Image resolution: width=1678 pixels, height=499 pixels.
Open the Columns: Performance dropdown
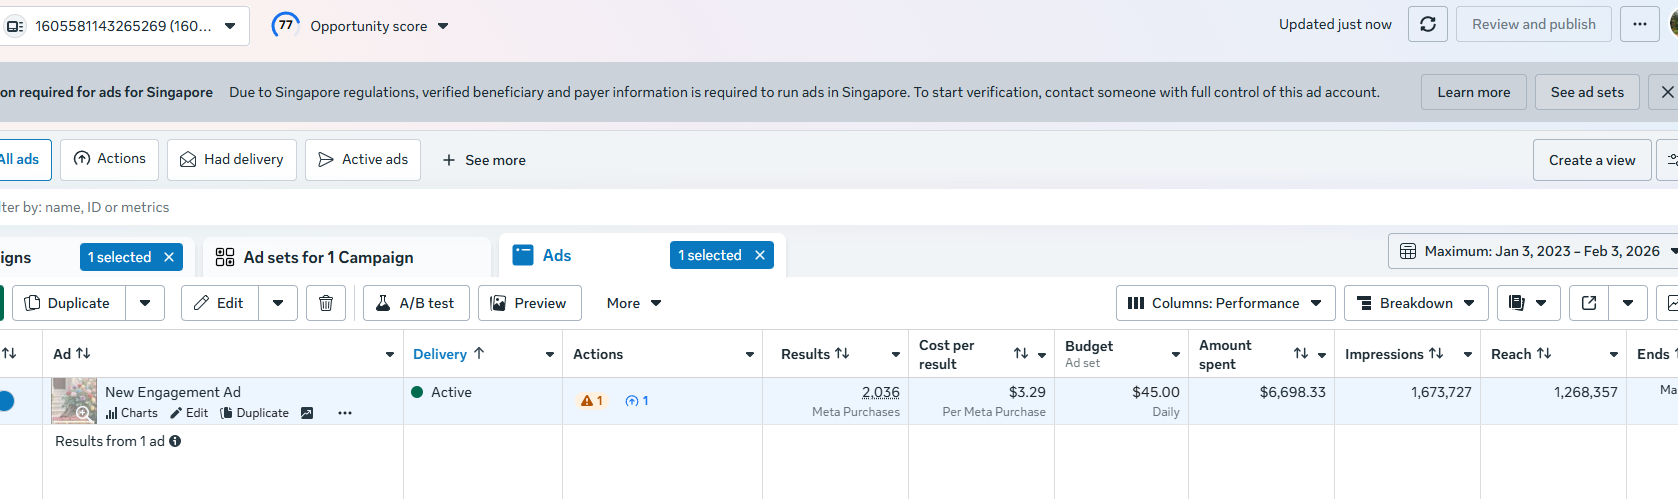pyautogui.click(x=1225, y=303)
